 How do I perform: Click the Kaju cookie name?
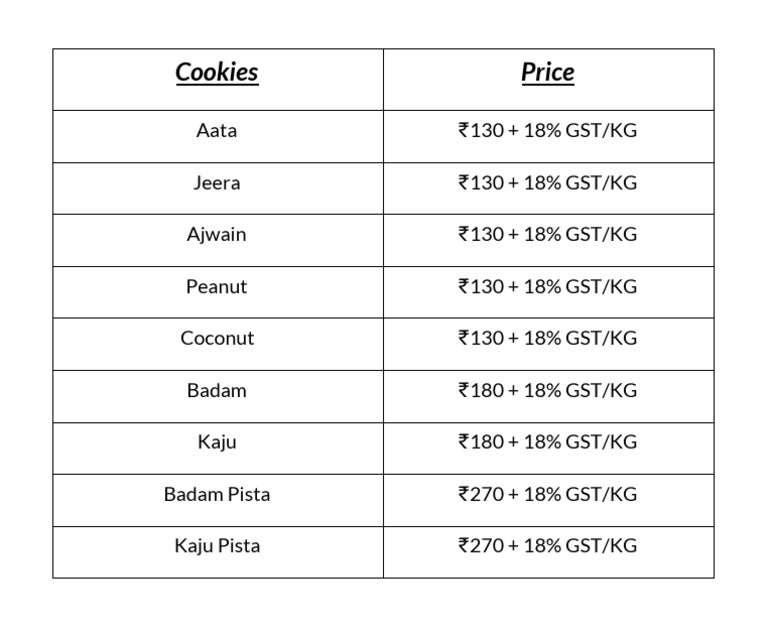[217, 443]
